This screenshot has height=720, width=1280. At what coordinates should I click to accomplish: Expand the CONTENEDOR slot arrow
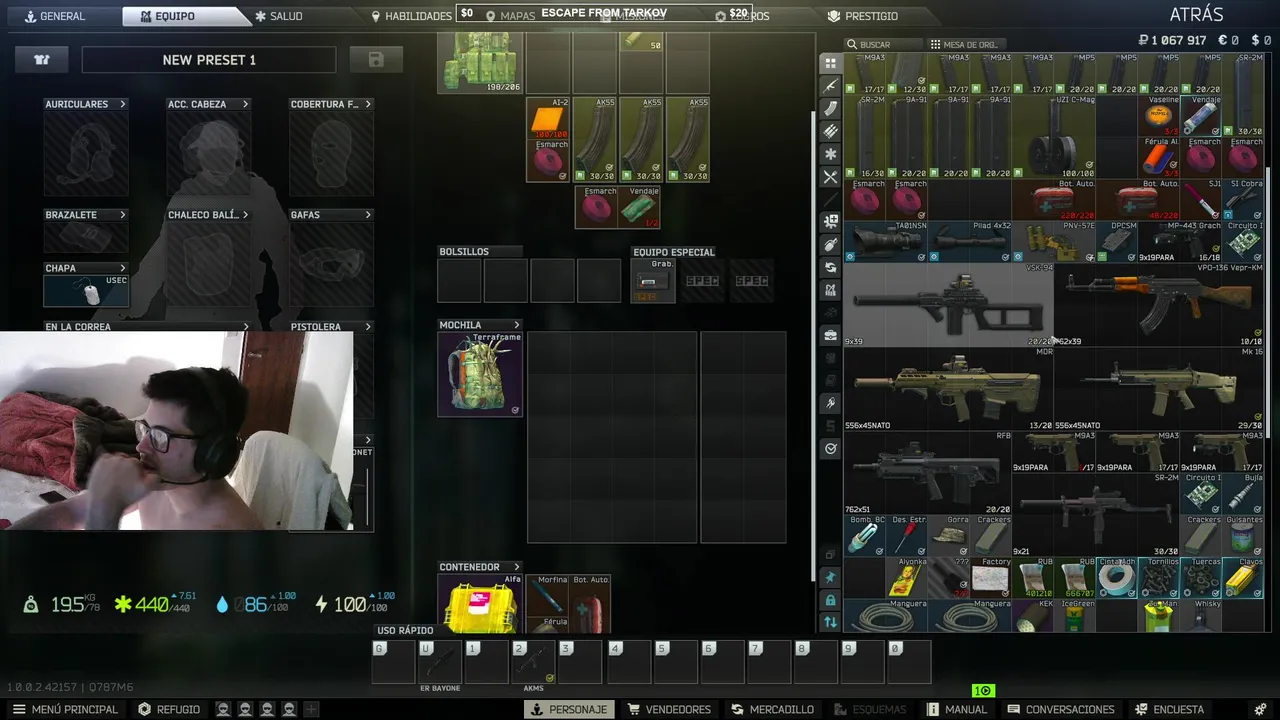pyautogui.click(x=517, y=567)
